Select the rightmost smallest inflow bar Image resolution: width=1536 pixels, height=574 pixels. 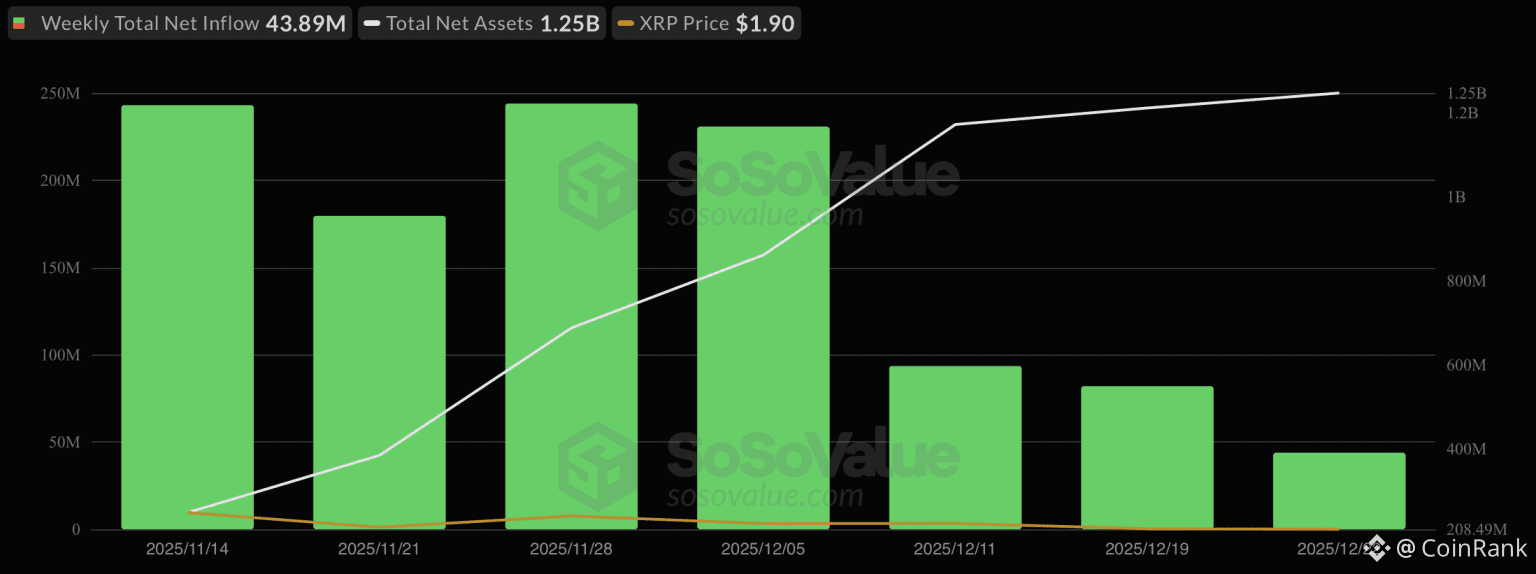coord(1340,491)
